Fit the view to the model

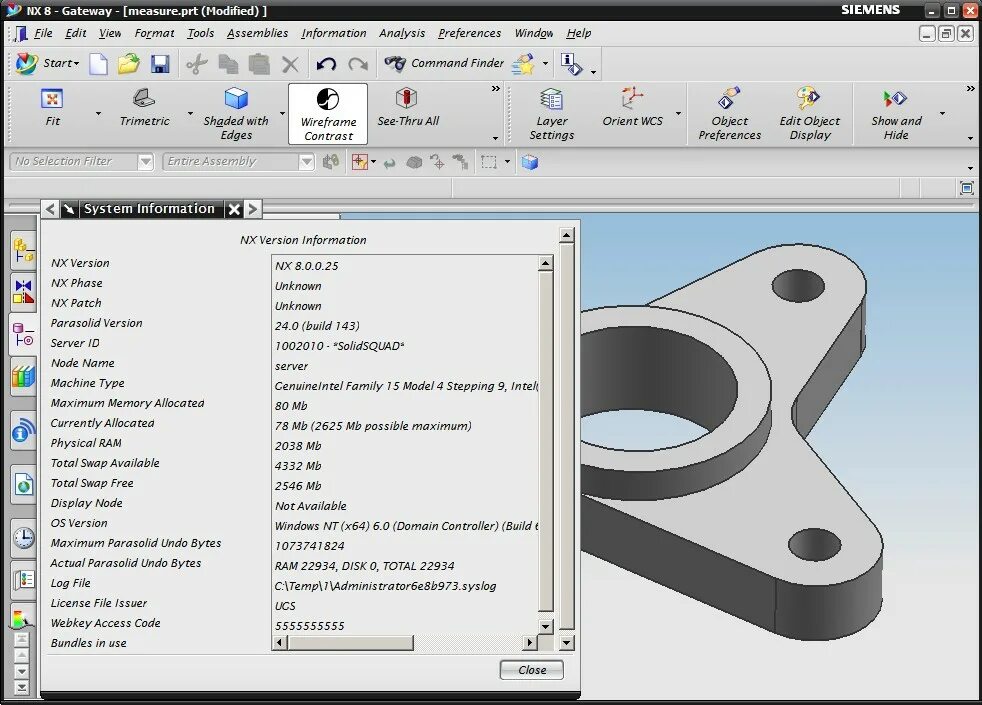tap(52, 108)
